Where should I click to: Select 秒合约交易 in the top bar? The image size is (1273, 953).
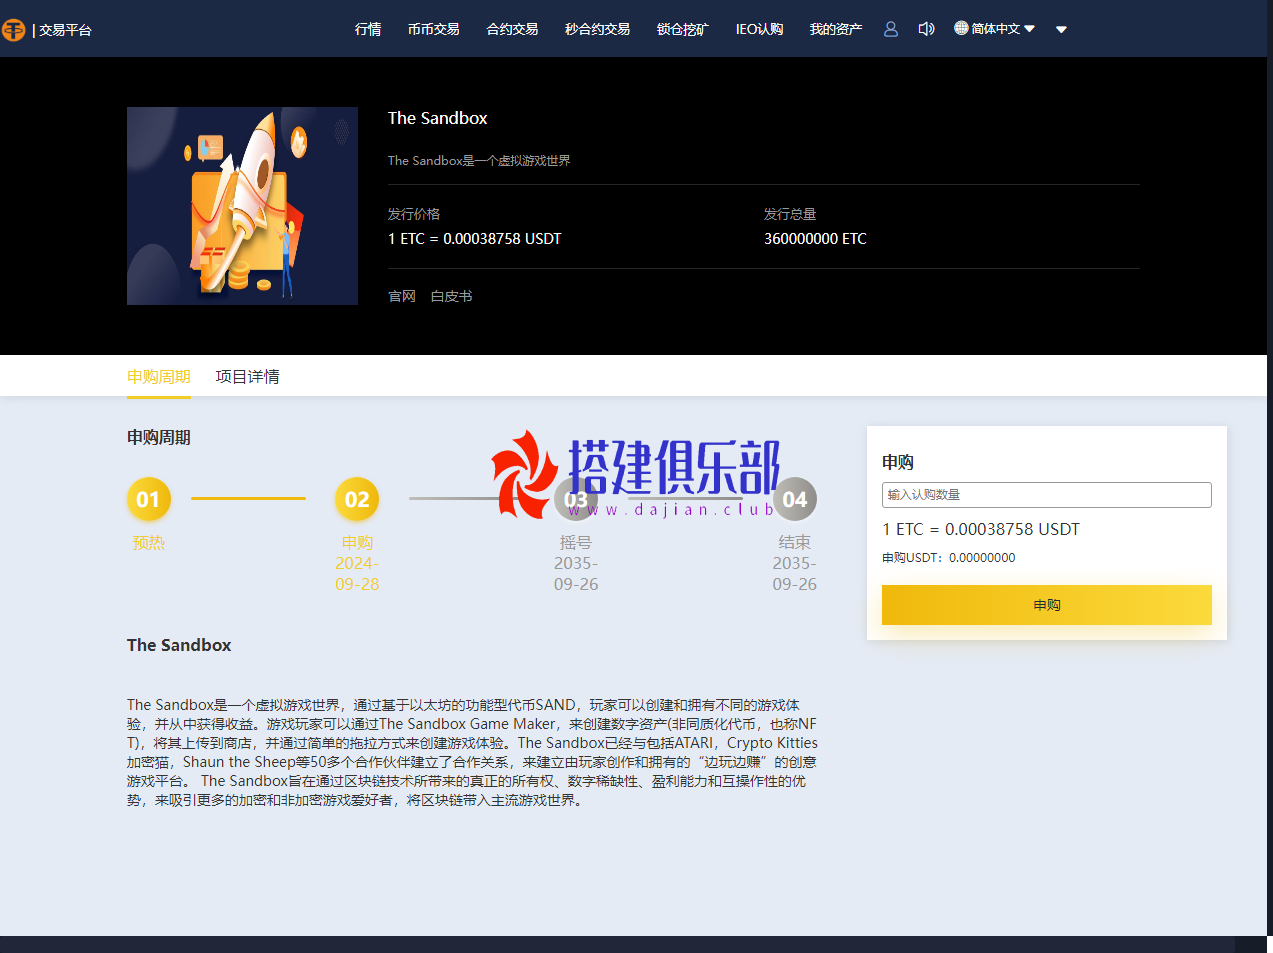[597, 29]
